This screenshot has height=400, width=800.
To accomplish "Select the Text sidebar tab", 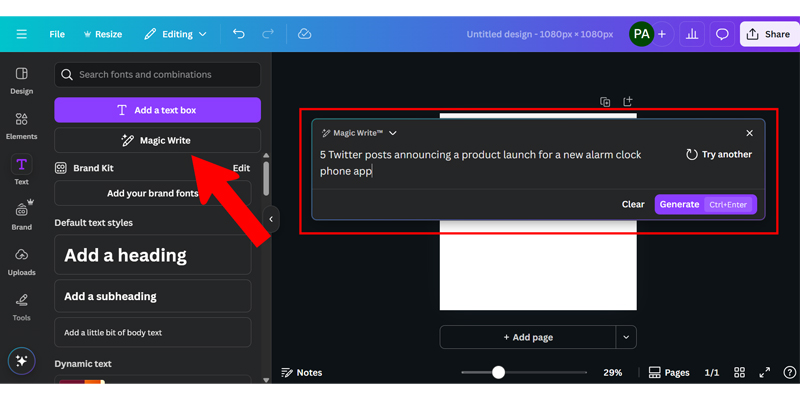I will (21, 170).
